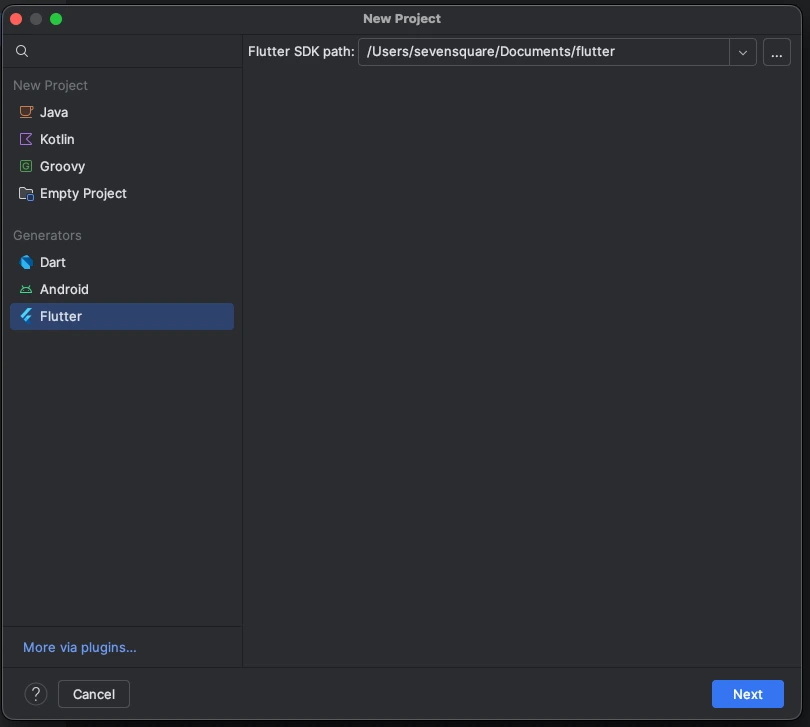Open the More via plugins link
810x727 pixels.
[x=80, y=648]
